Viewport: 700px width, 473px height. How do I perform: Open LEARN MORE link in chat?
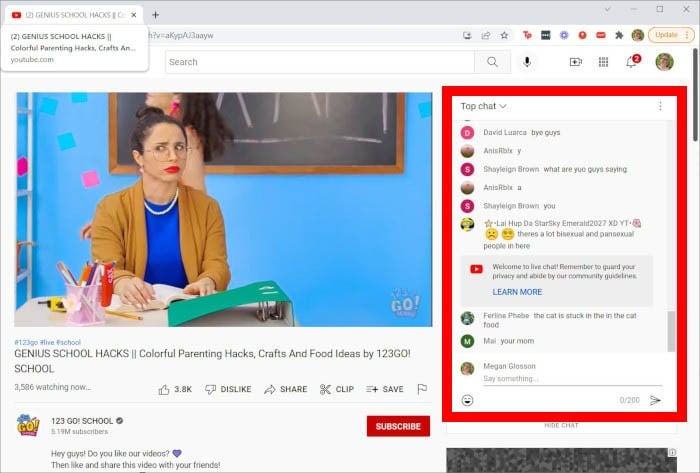coord(517,292)
